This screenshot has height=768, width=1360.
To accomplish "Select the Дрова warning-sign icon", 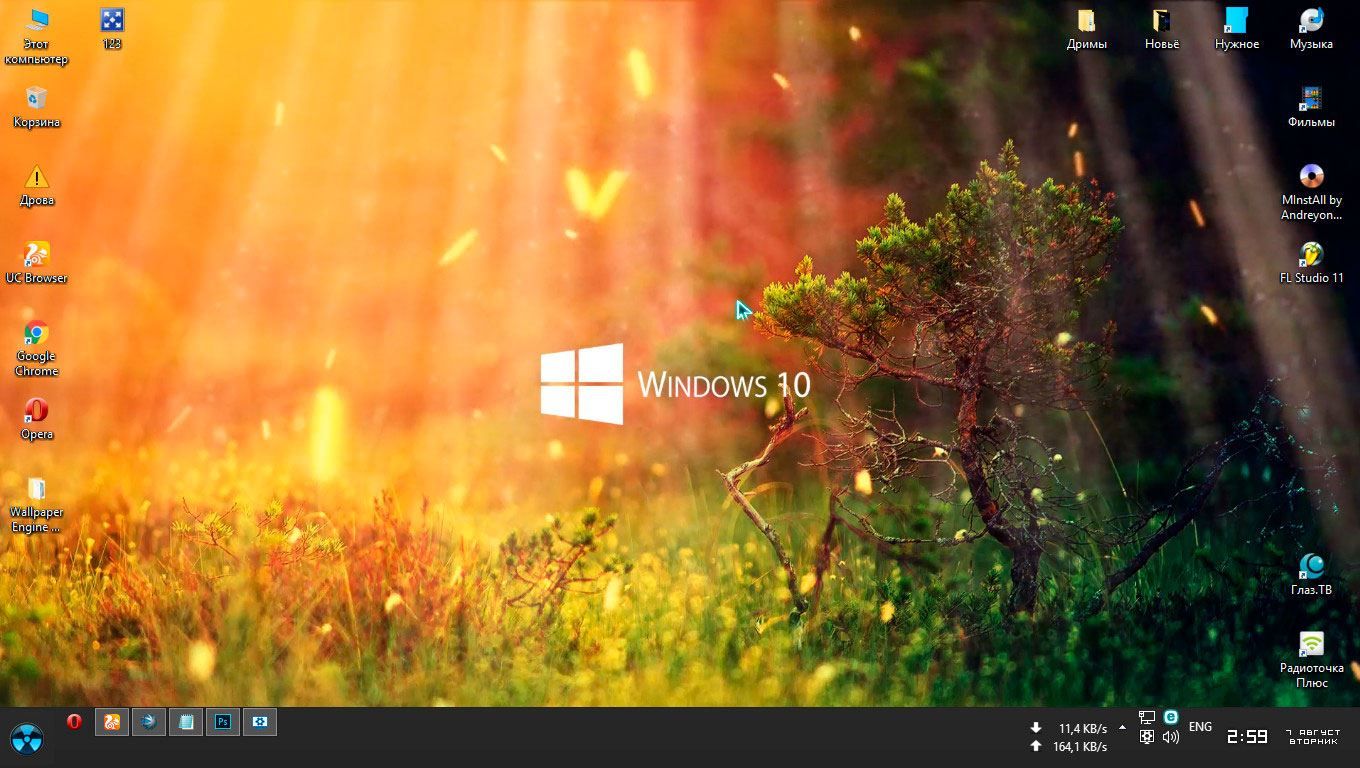I will tap(36, 185).
